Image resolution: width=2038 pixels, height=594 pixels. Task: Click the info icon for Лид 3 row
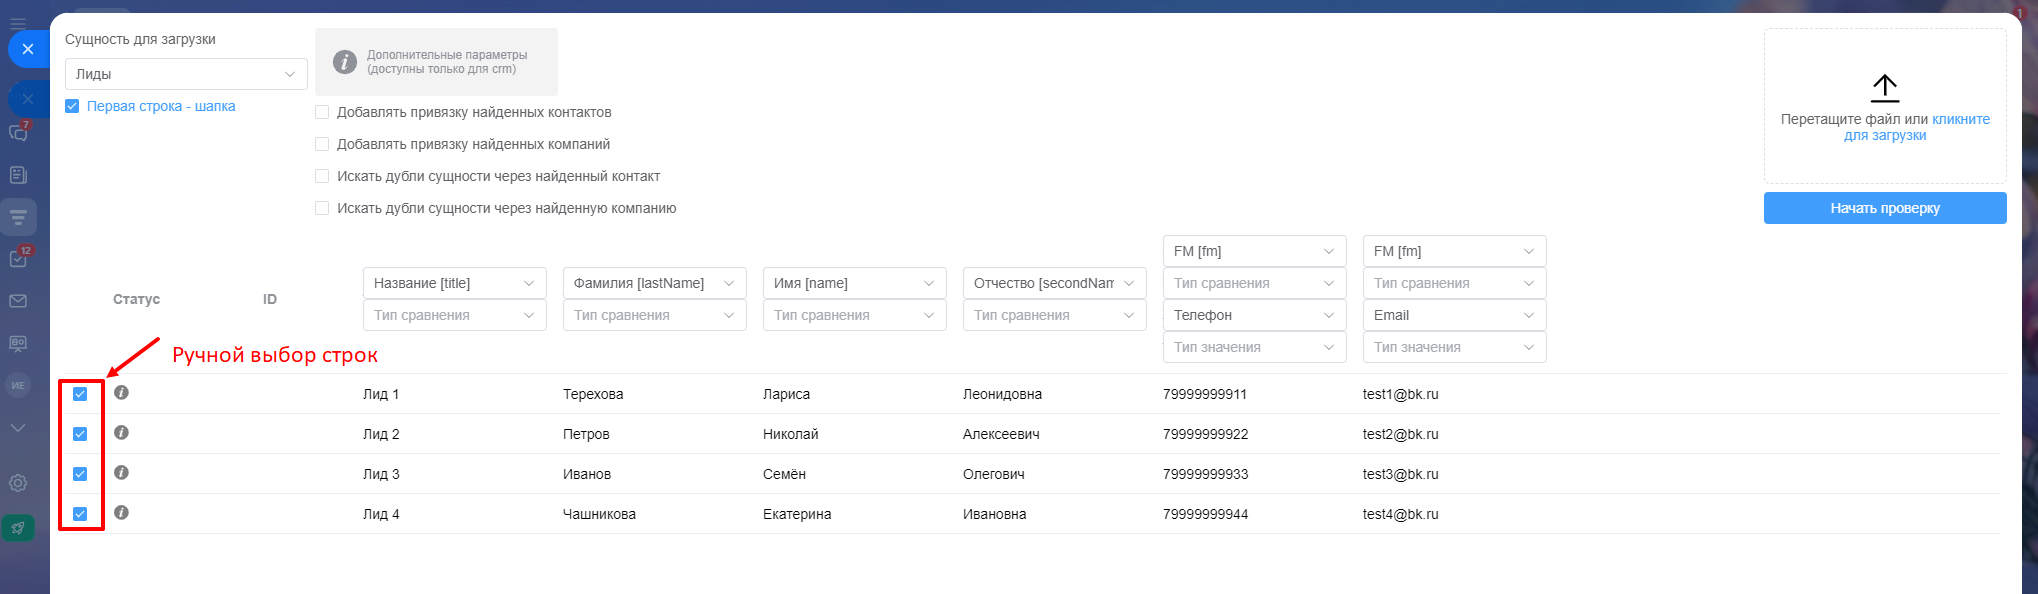coord(121,473)
